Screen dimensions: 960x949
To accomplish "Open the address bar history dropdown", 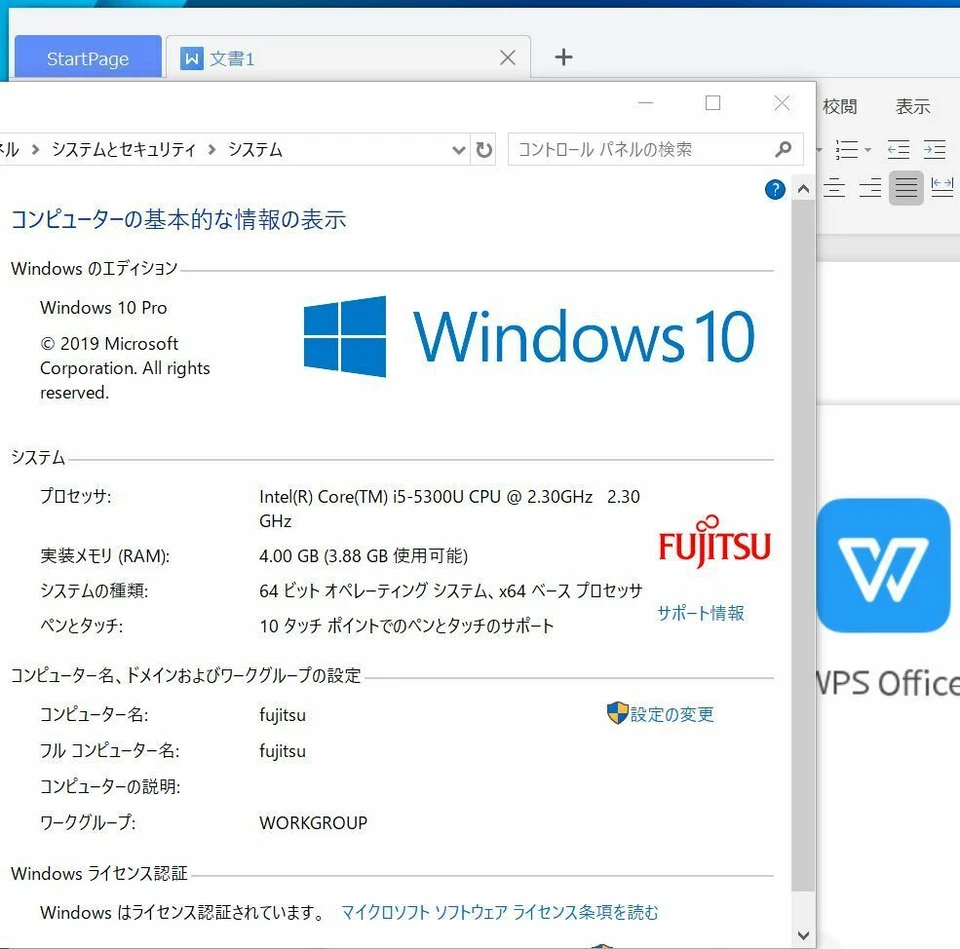I will 458,149.
